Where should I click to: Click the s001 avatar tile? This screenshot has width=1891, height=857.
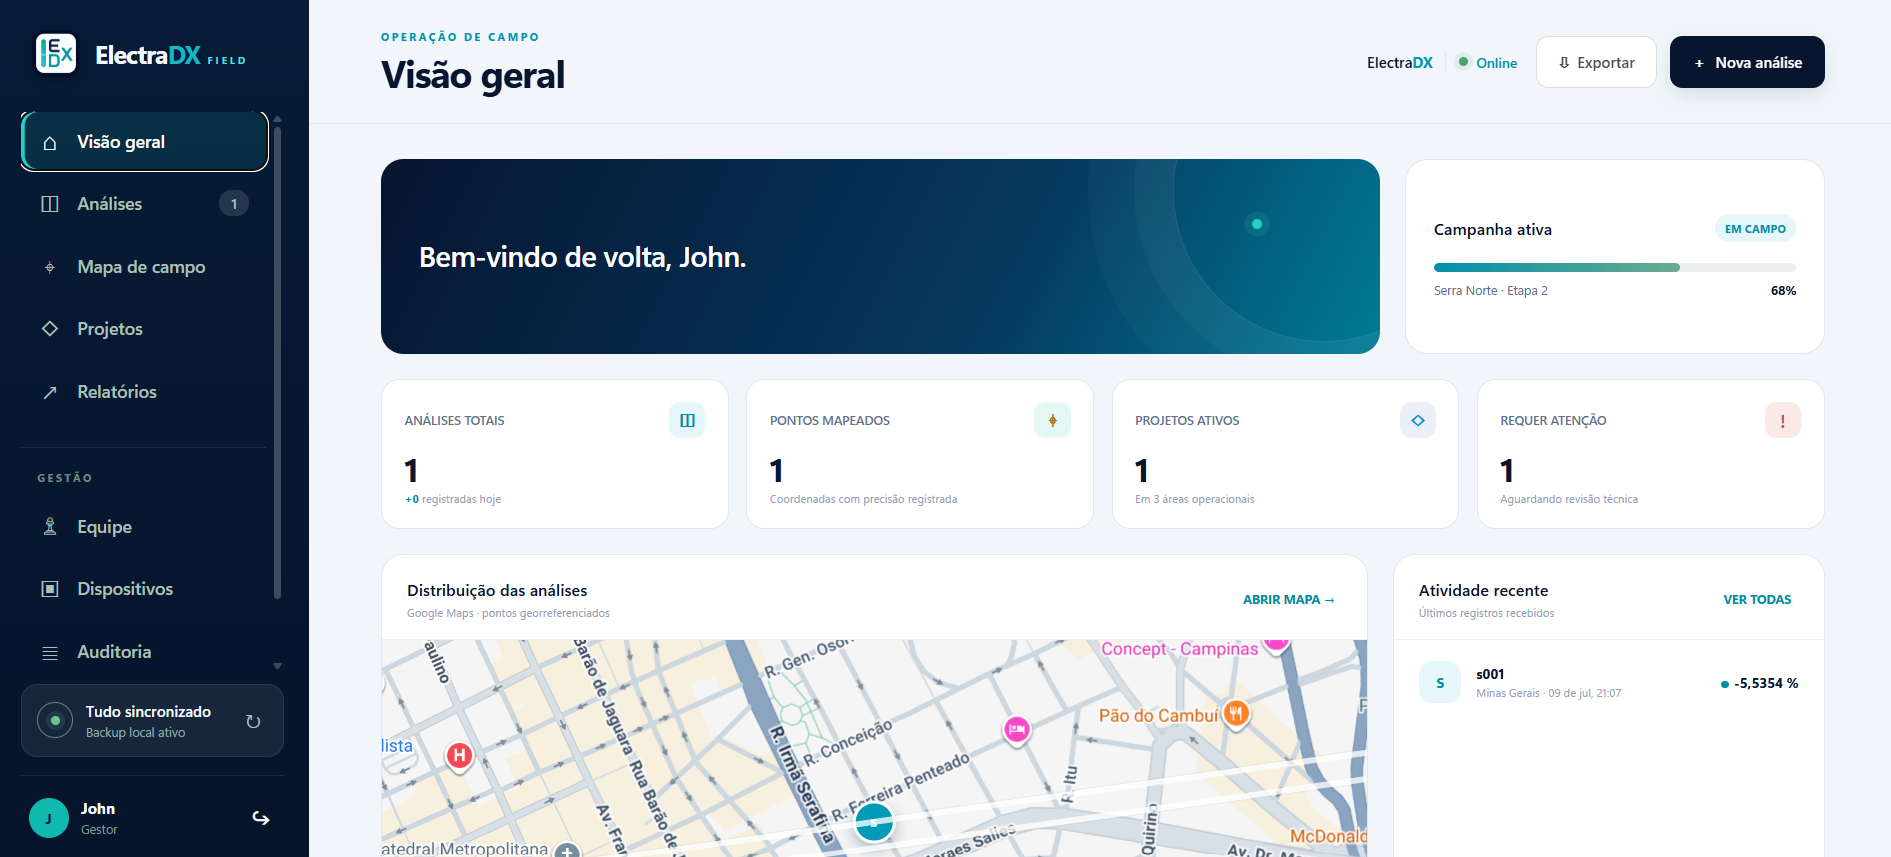(x=1440, y=683)
